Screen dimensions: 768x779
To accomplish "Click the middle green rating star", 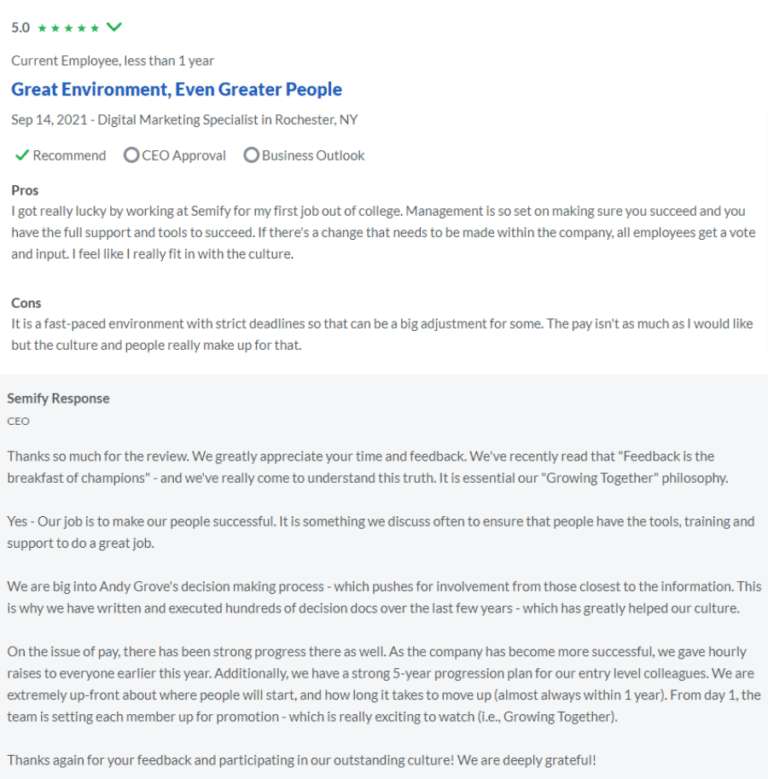I will pyautogui.click(x=69, y=28).
